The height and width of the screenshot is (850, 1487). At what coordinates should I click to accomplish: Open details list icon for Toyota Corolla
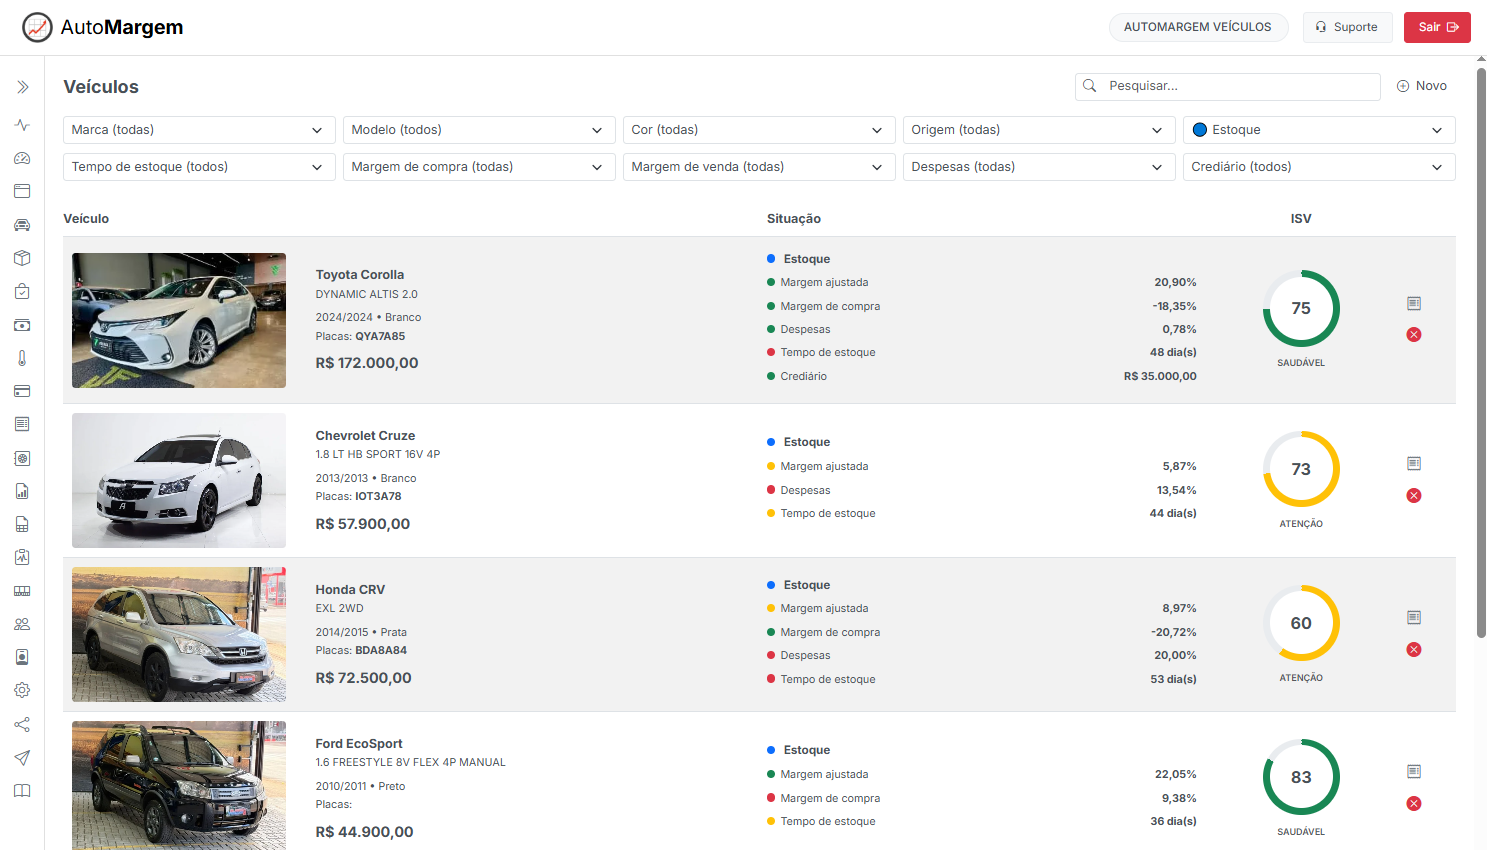click(x=1414, y=303)
